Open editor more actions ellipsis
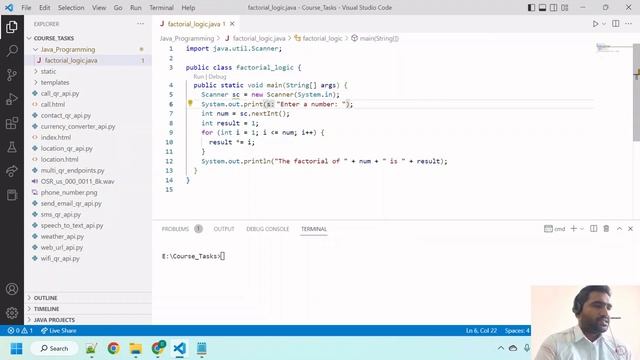Viewport: 640px width, 360px height. pyautogui.click(x=629, y=24)
